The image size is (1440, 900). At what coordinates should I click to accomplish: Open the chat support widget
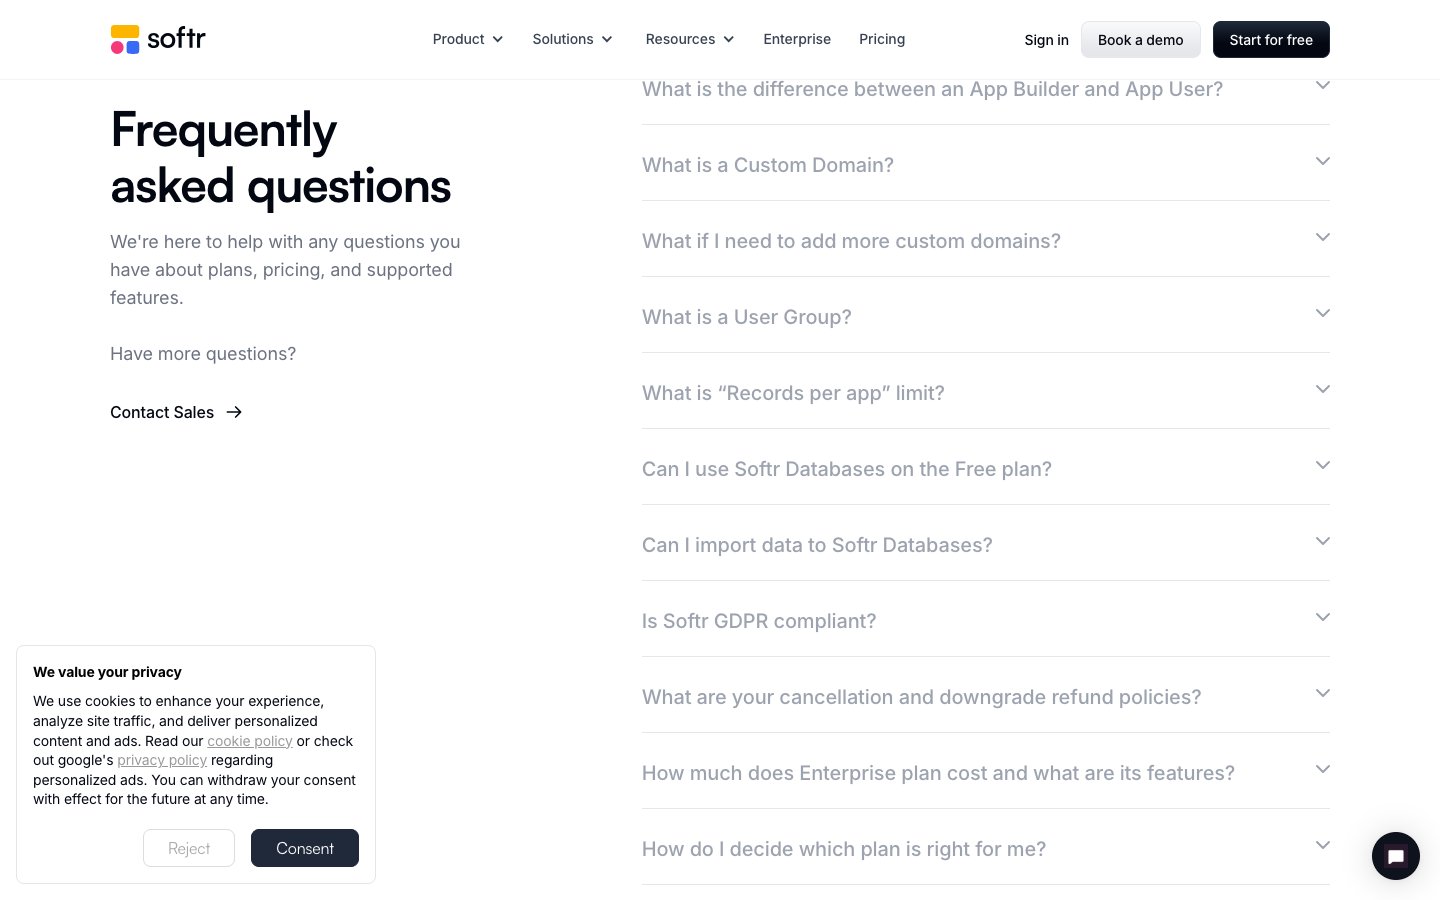[x=1396, y=856]
